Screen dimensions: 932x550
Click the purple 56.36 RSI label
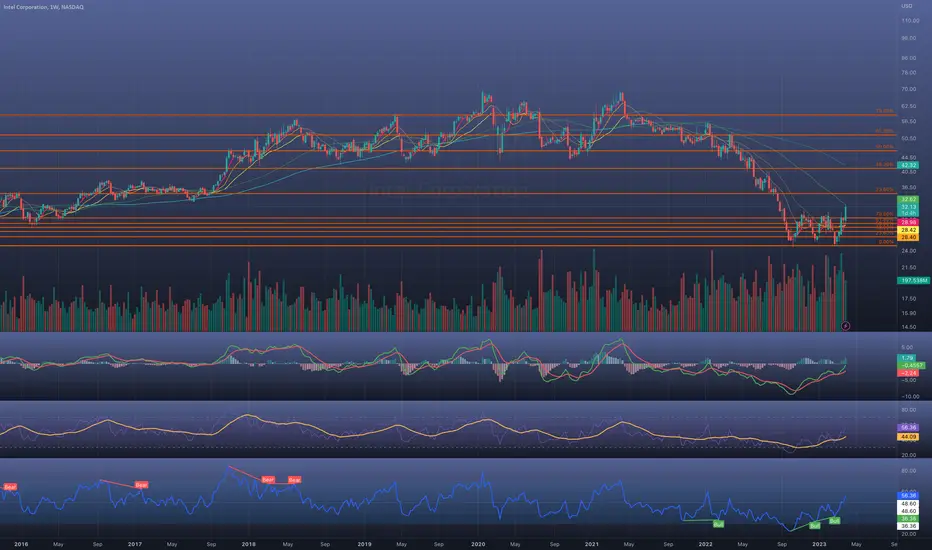908,428
